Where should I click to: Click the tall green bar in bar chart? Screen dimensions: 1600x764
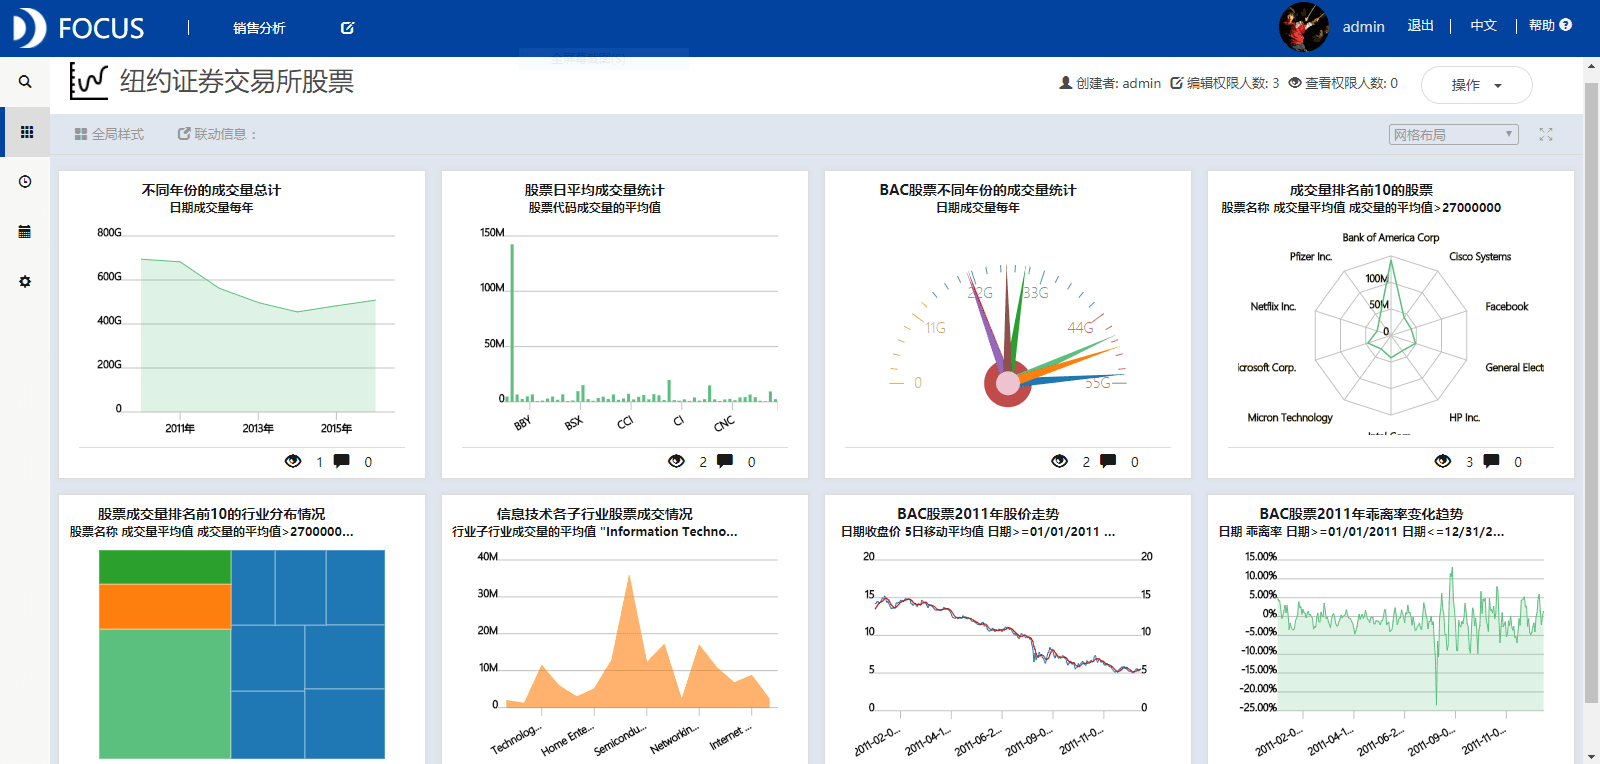[x=512, y=323]
